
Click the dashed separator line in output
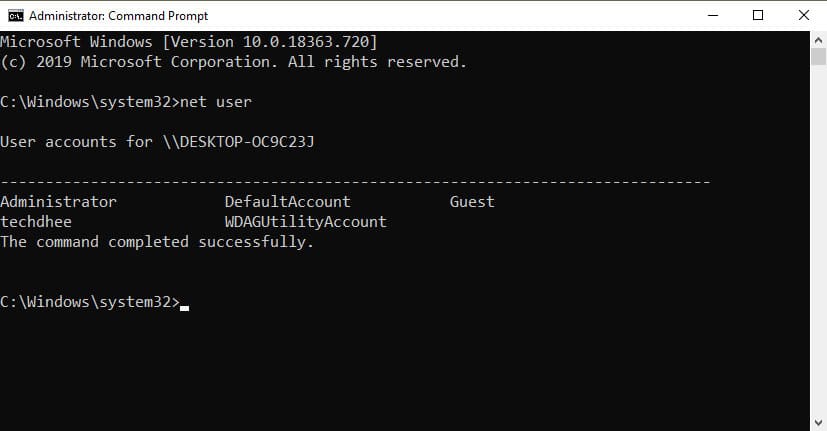pos(355,181)
